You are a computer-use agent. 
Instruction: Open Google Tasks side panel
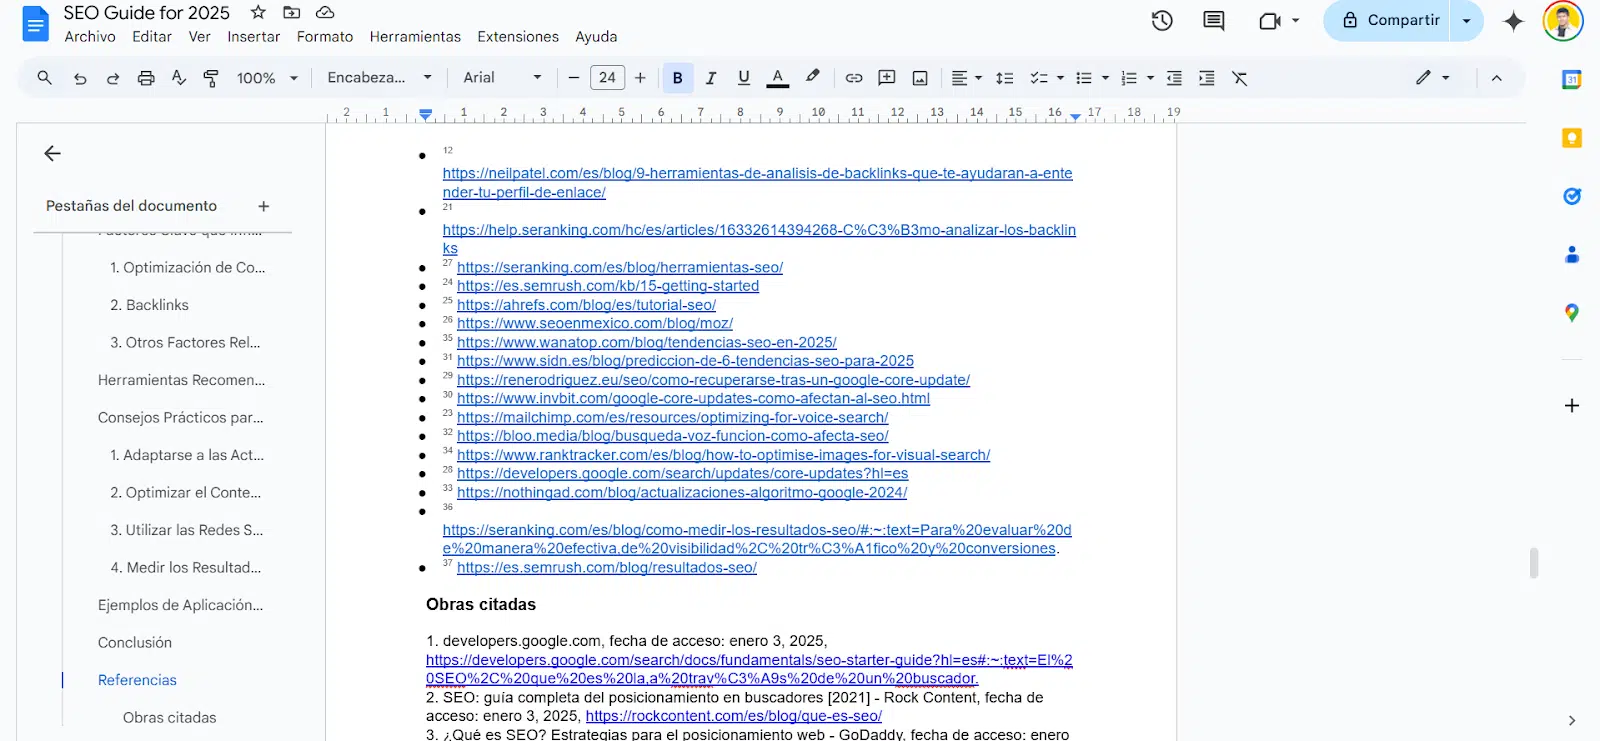click(1572, 196)
